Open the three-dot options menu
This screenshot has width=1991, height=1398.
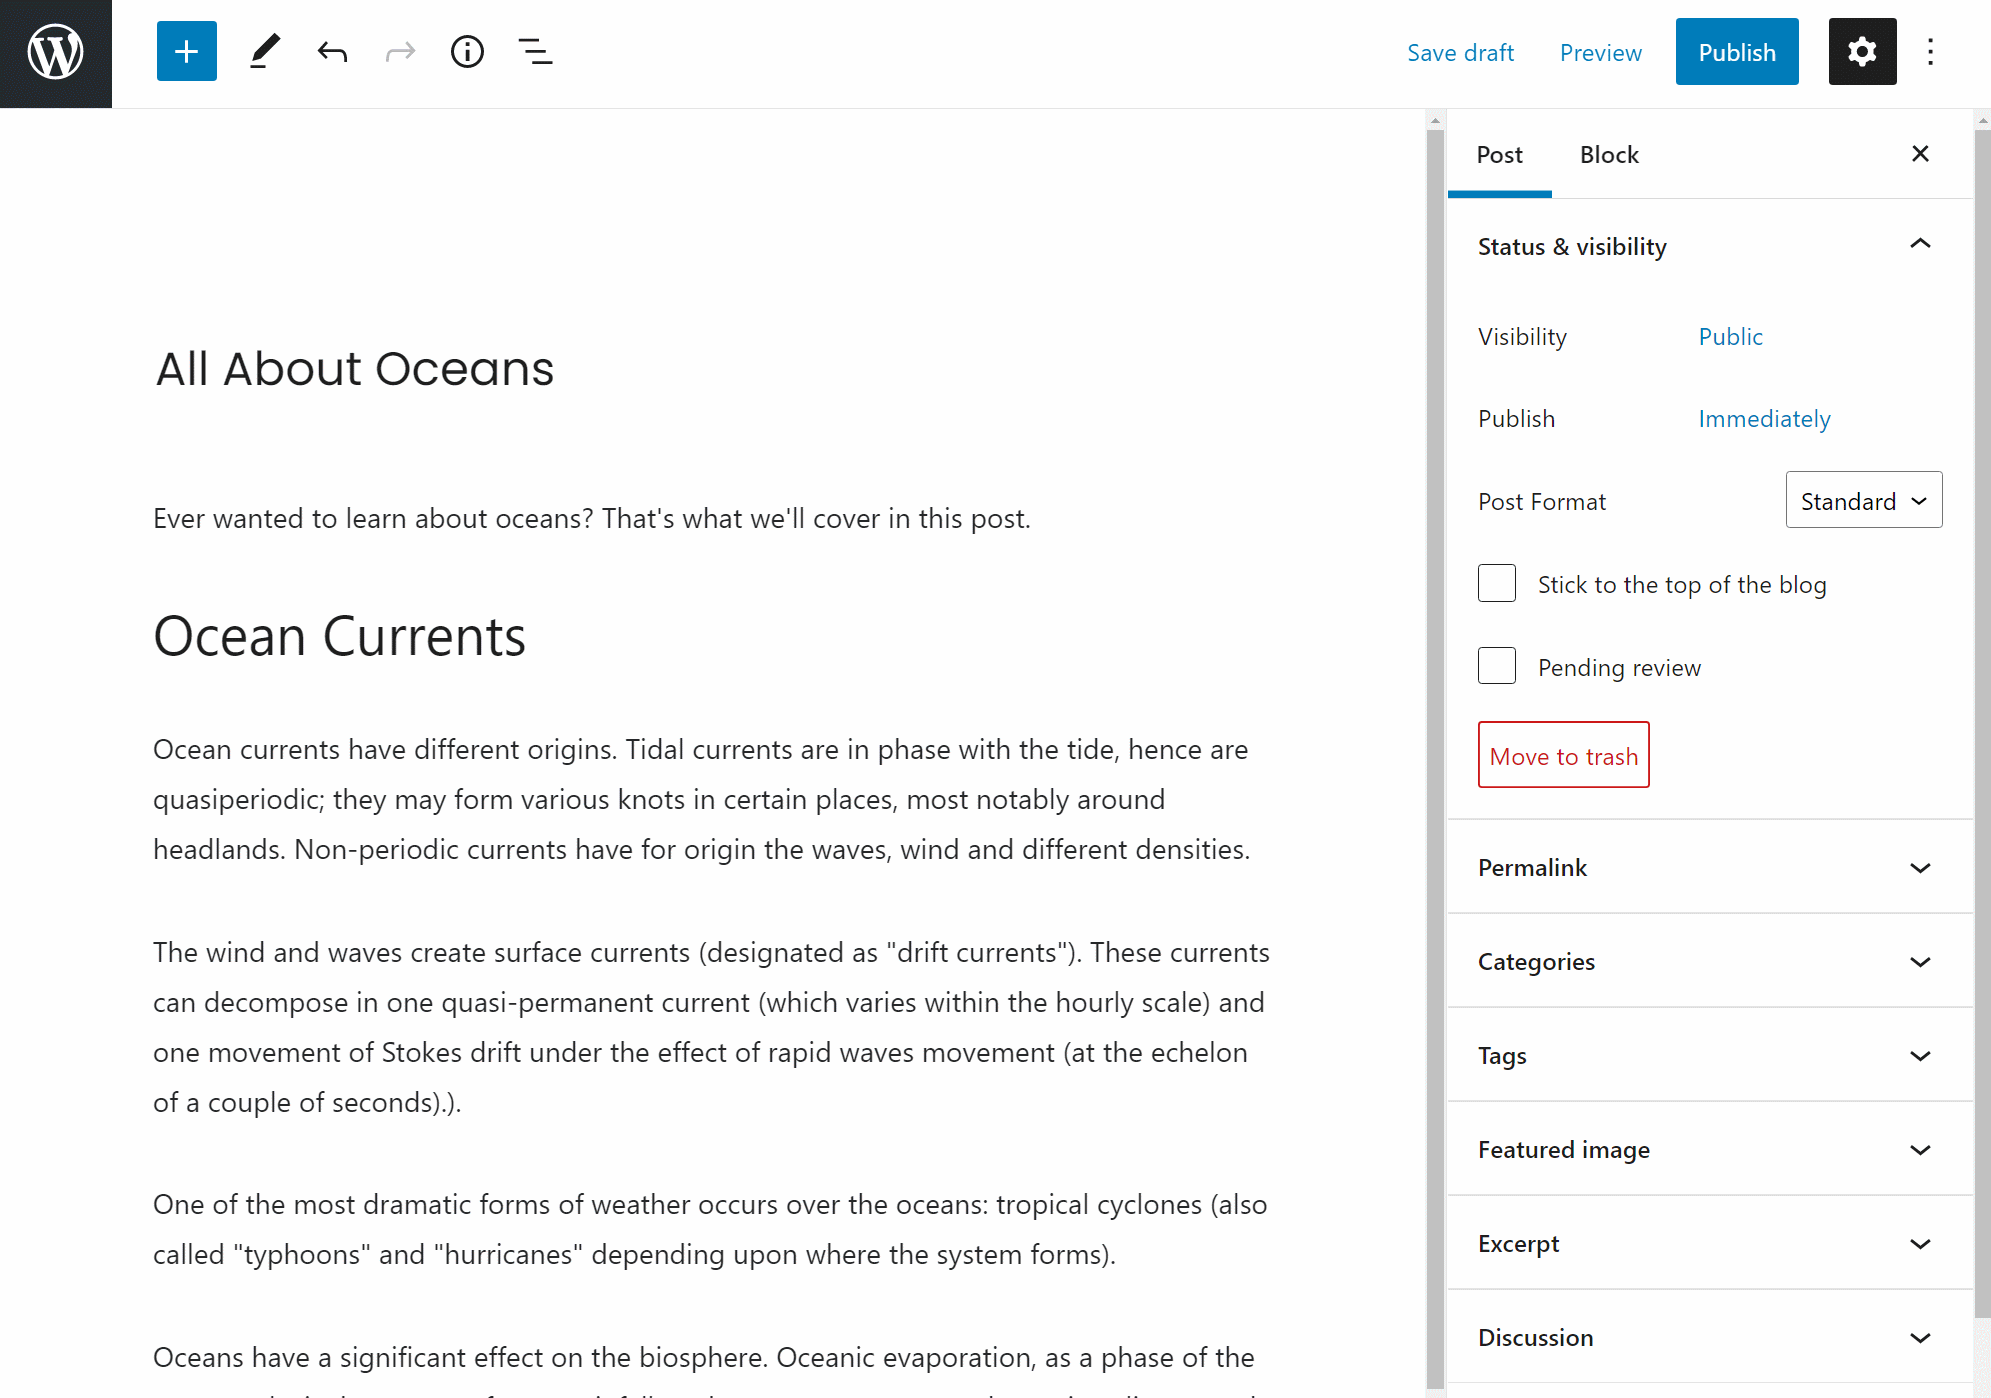(x=1930, y=52)
